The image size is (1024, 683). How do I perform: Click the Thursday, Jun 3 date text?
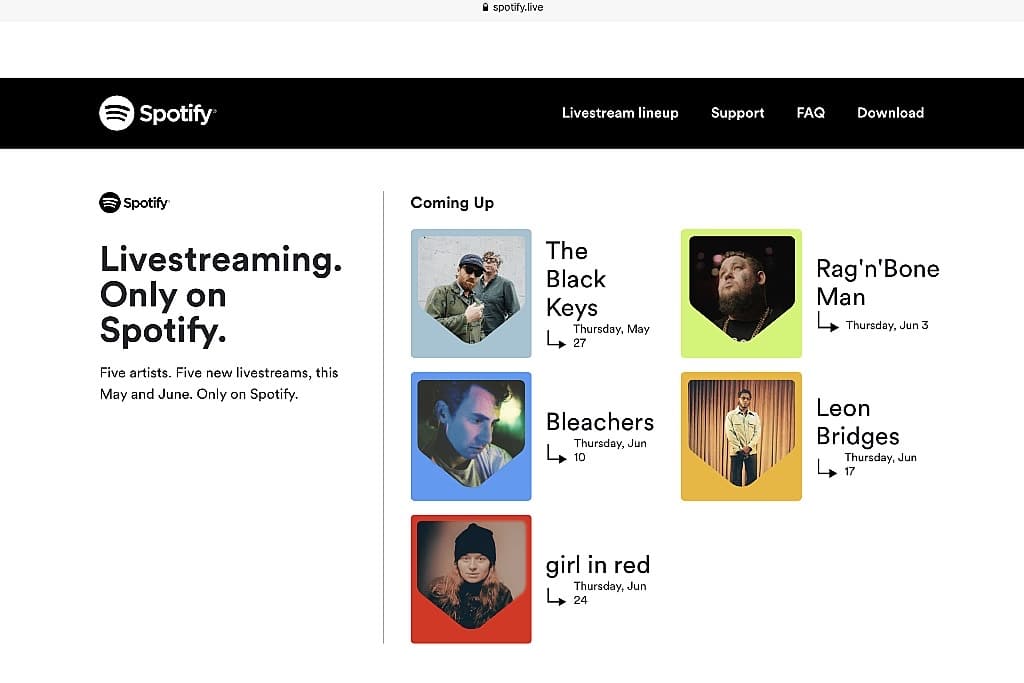click(887, 325)
